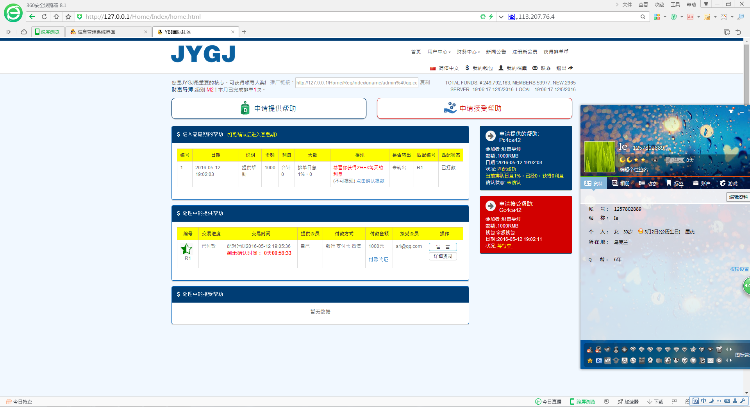Click the 加速器 status bar item
Screen dimensions: 750x407
pyautogui.click(x=628, y=402)
